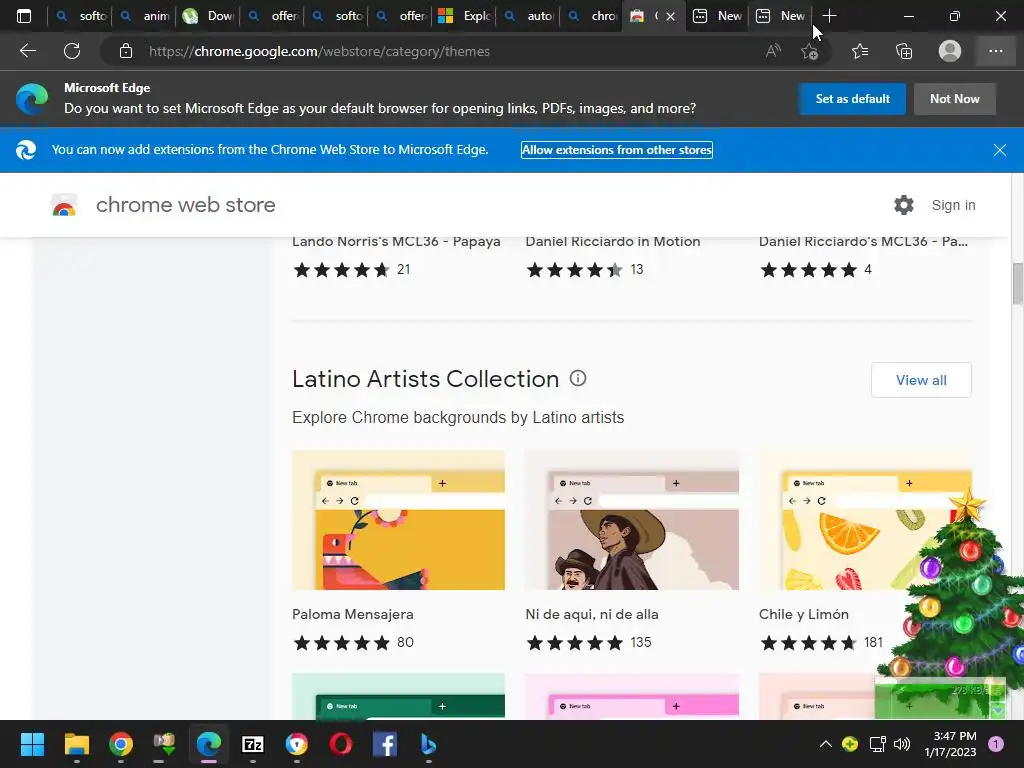1024x768 pixels.
Task: Open Bing app from taskbar
Action: tap(428, 744)
